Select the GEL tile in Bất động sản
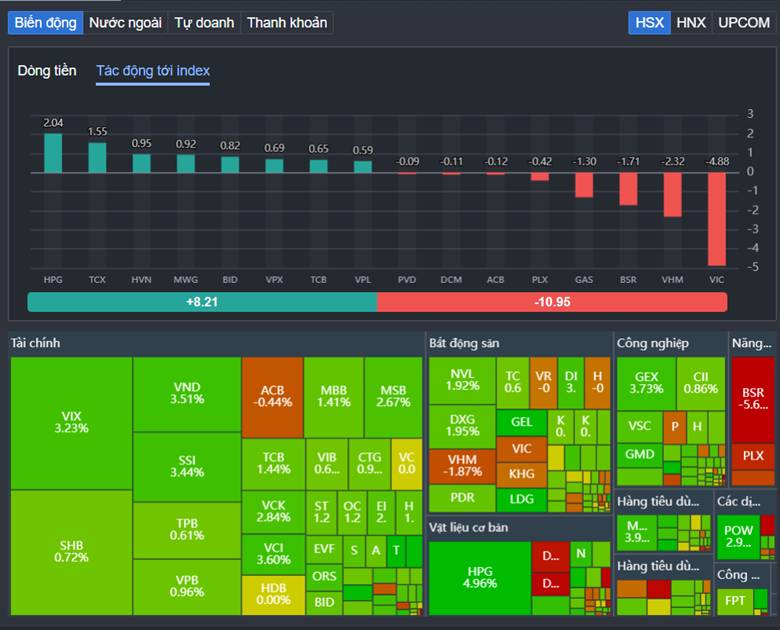Viewport: 780px width, 630px height. (521, 422)
